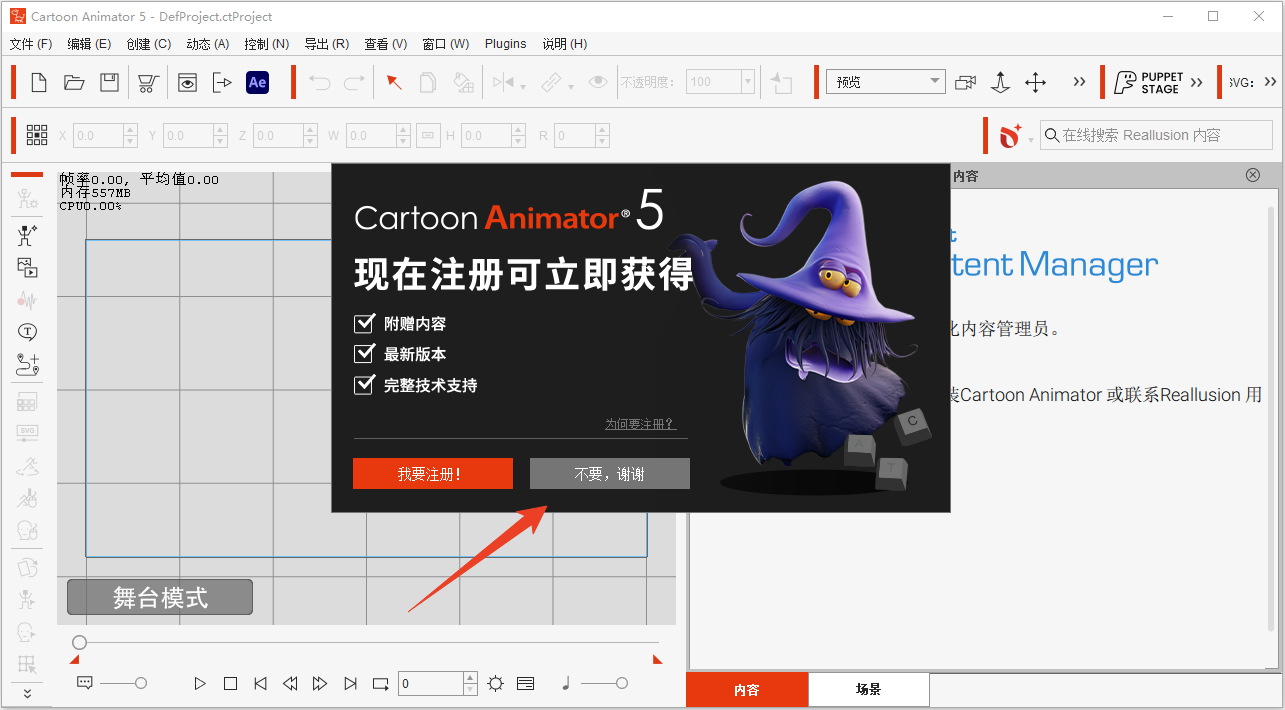
Task: Open the 文件 (F) menu
Action: click(x=31, y=44)
